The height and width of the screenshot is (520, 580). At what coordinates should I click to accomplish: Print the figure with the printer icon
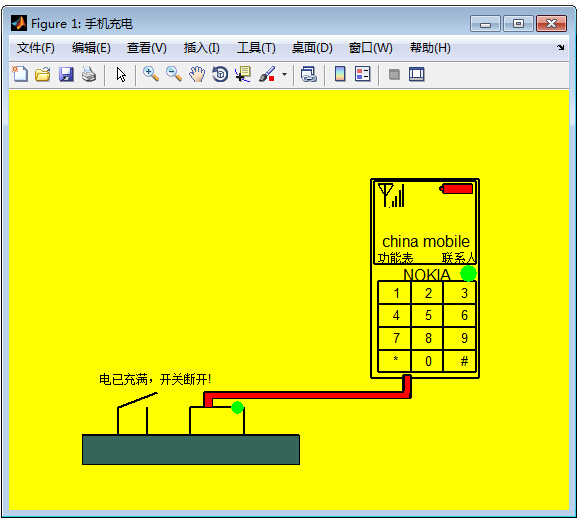89,74
